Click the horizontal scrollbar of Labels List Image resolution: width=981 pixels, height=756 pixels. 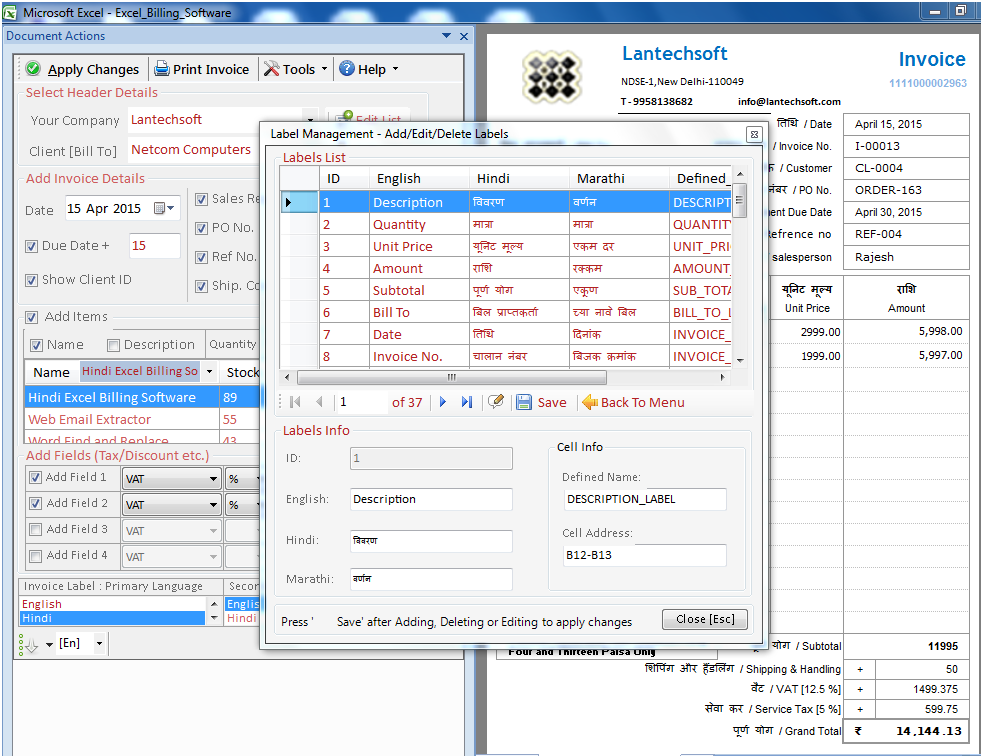[451, 377]
